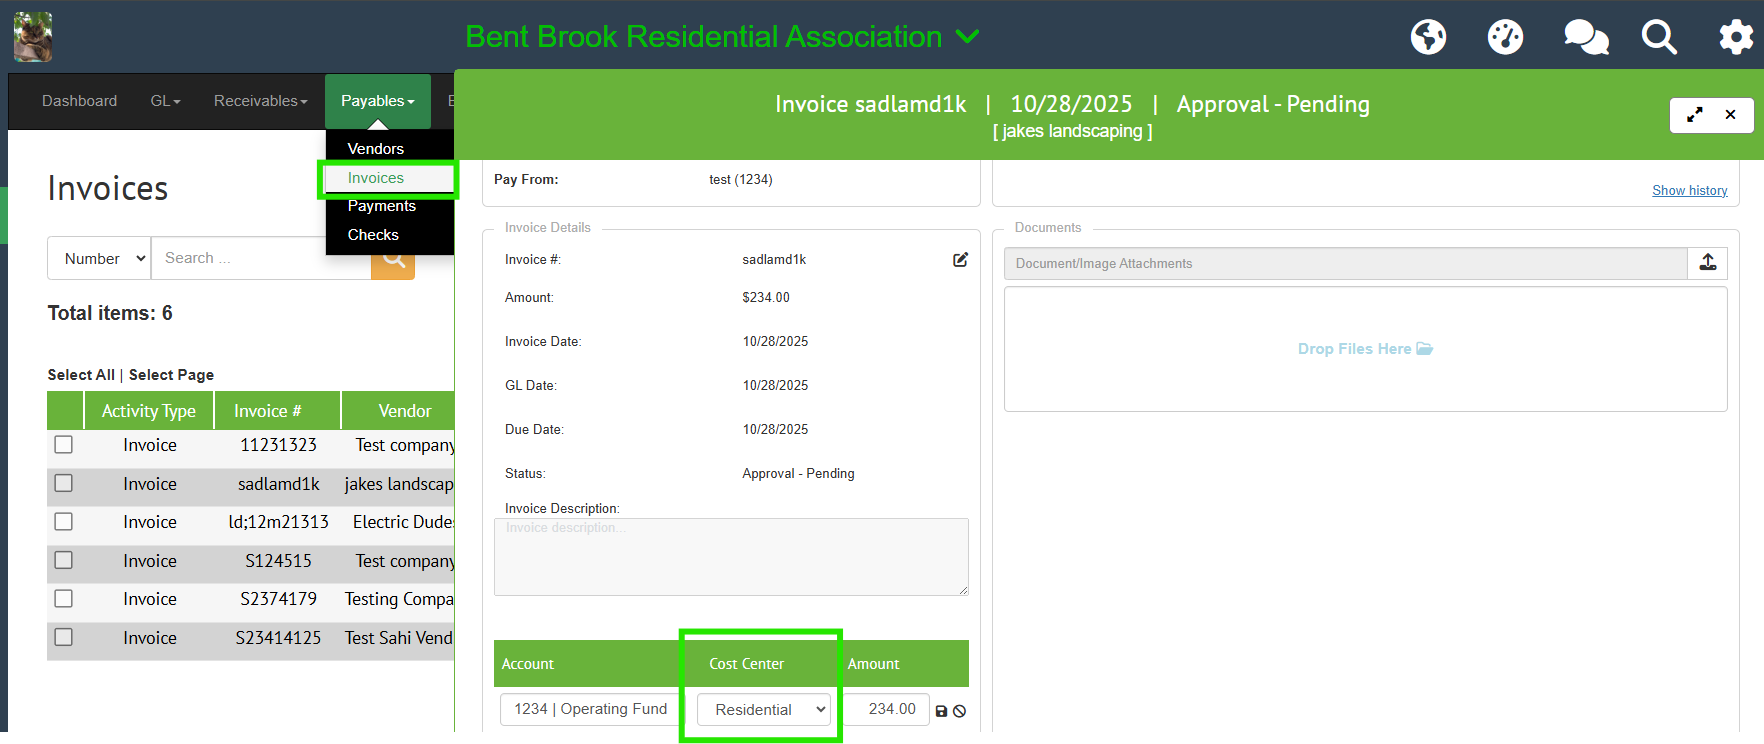1764x744 pixels.
Task: Click the magnifier search icon in header
Action: 1659,37
